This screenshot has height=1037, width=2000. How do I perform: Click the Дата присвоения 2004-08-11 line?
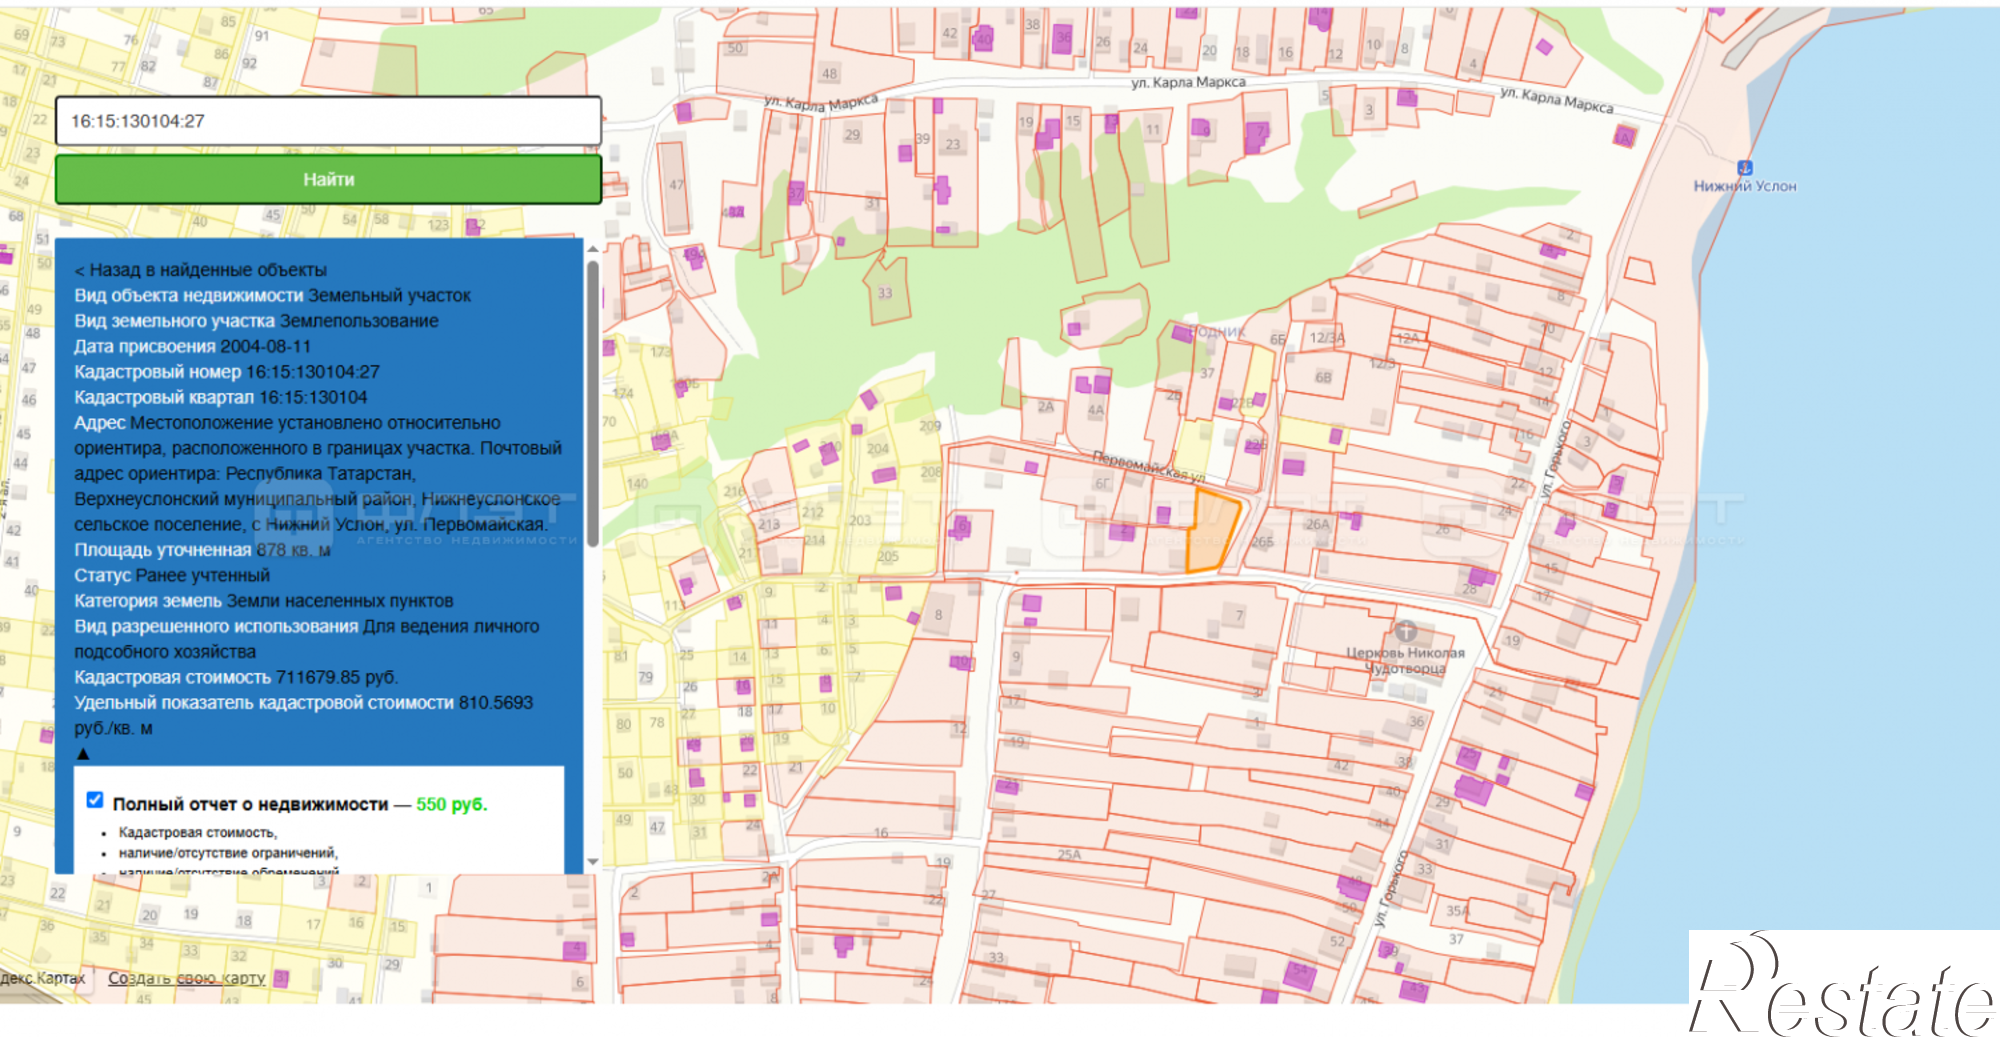(x=192, y=346)
